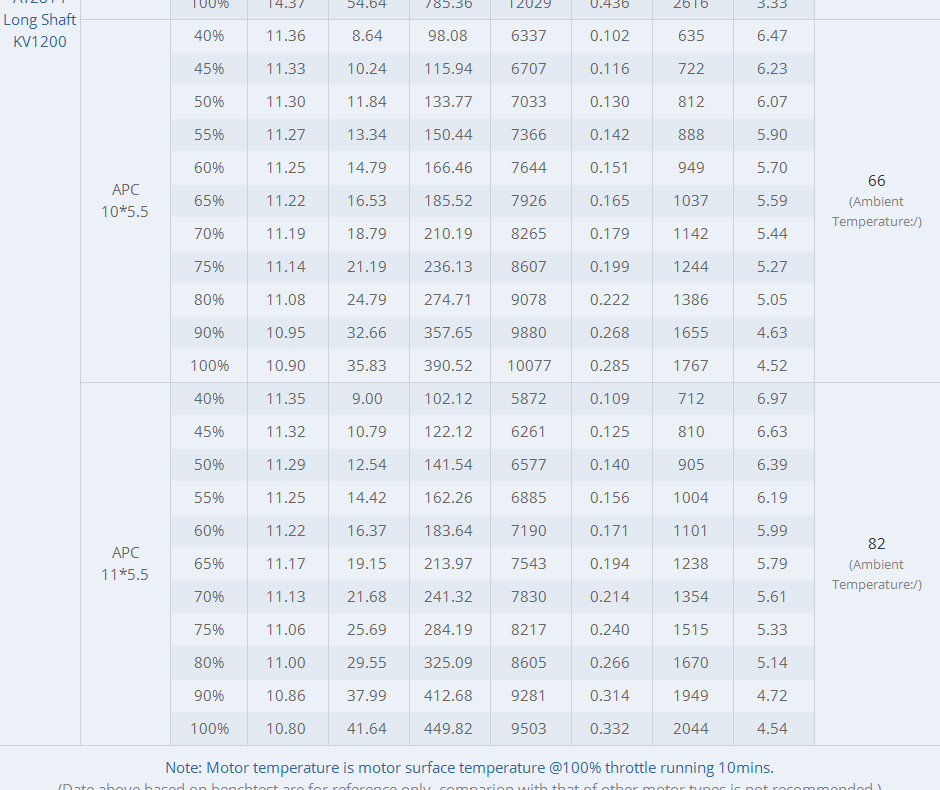
Task: Click the 82 motor temperature value
Action: (876, 544)
